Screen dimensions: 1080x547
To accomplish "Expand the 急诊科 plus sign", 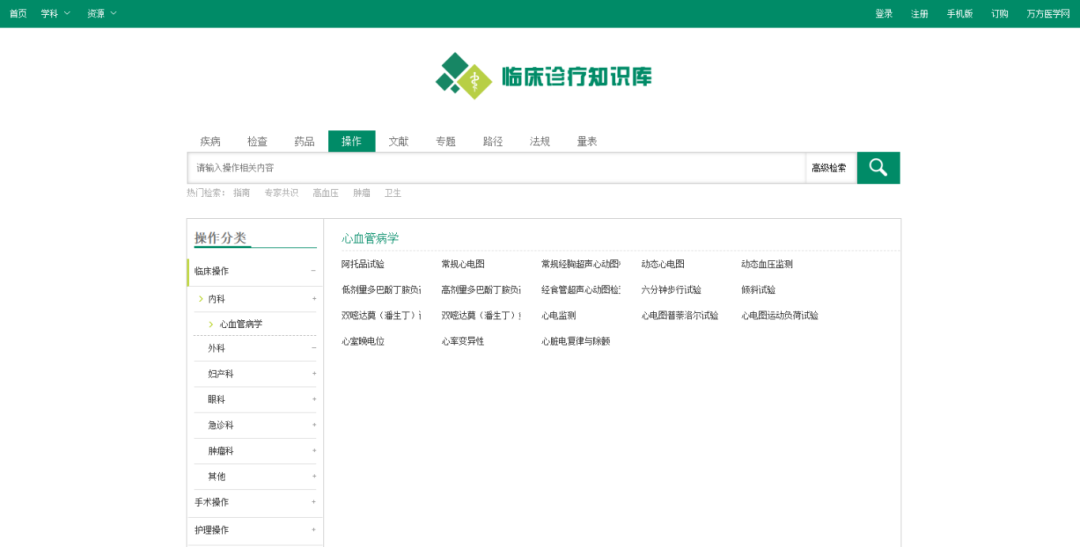I will coord(314,425).
